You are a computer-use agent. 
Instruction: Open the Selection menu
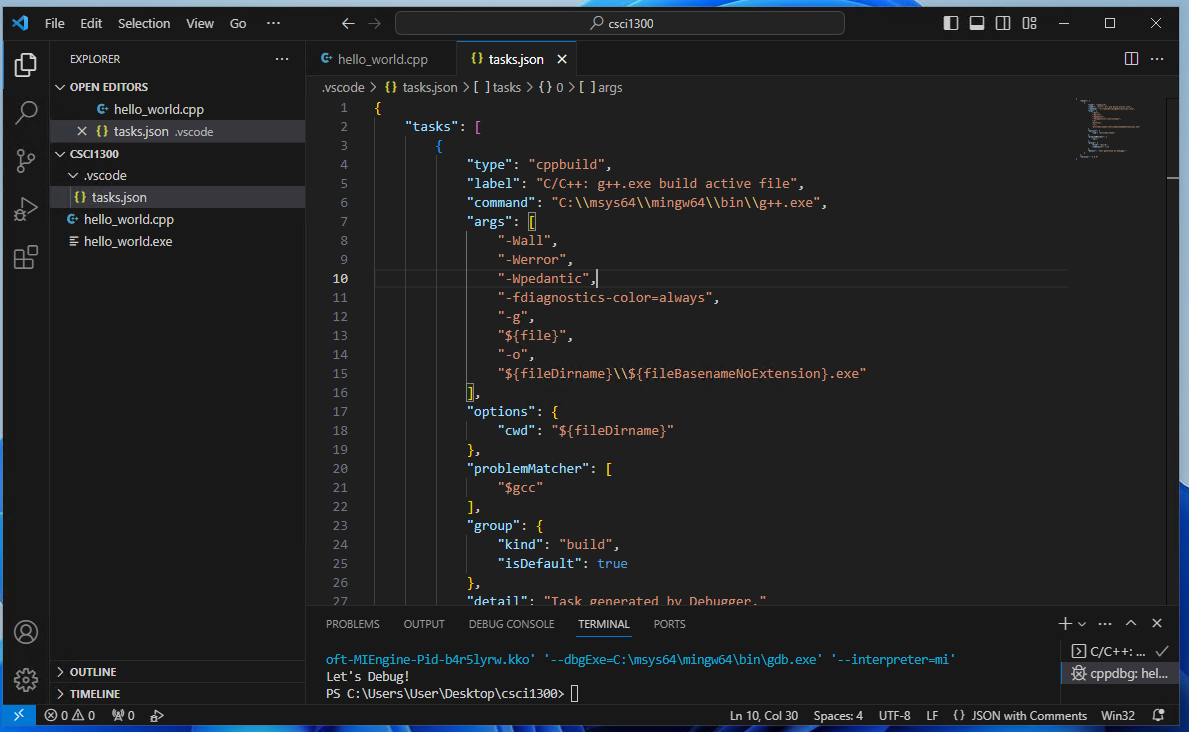point(144,24)
